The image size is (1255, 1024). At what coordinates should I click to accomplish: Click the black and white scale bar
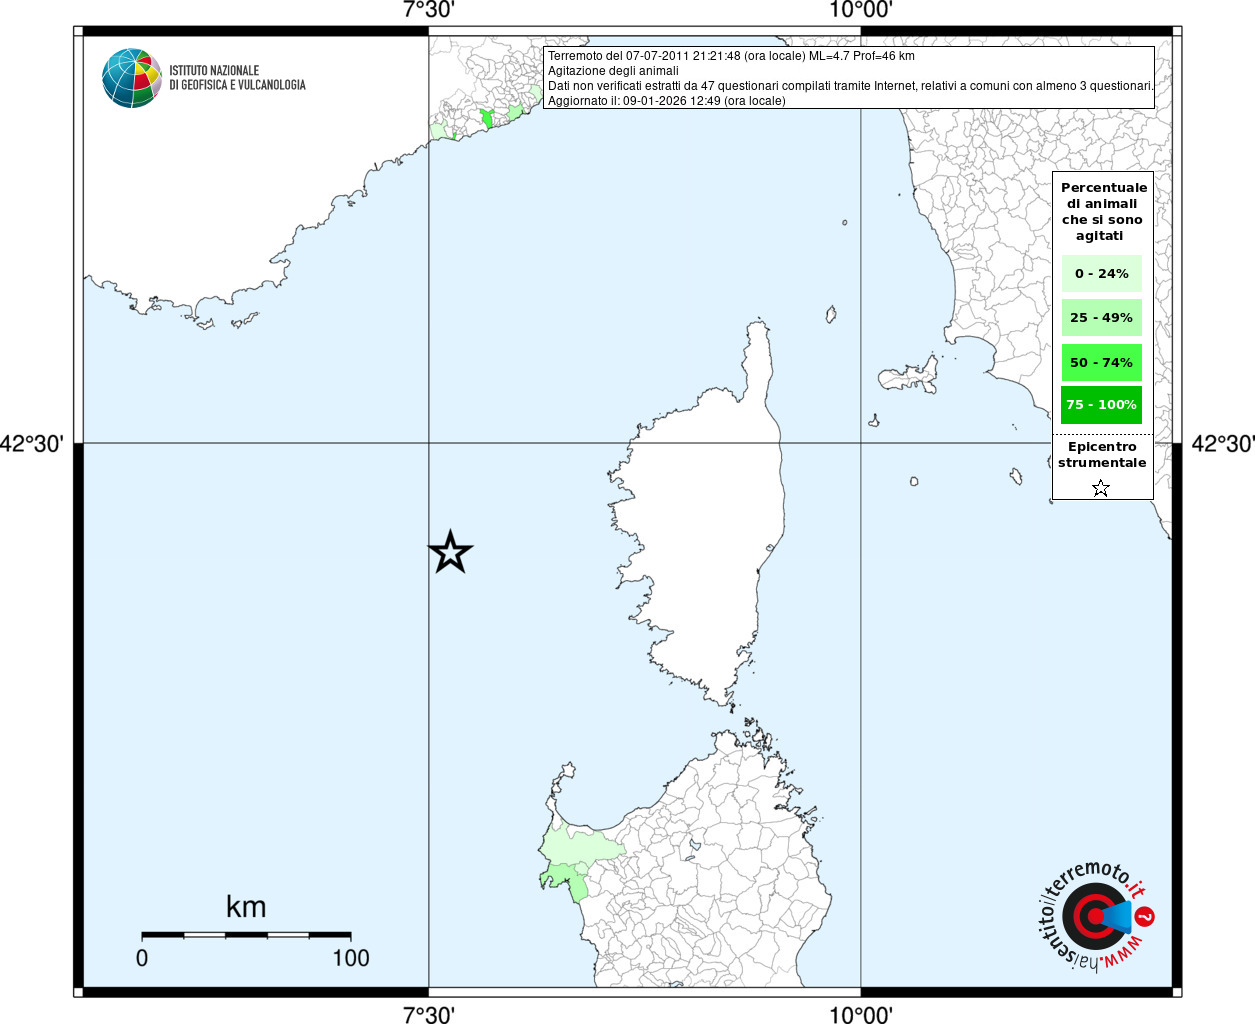[x=246, y=935]
